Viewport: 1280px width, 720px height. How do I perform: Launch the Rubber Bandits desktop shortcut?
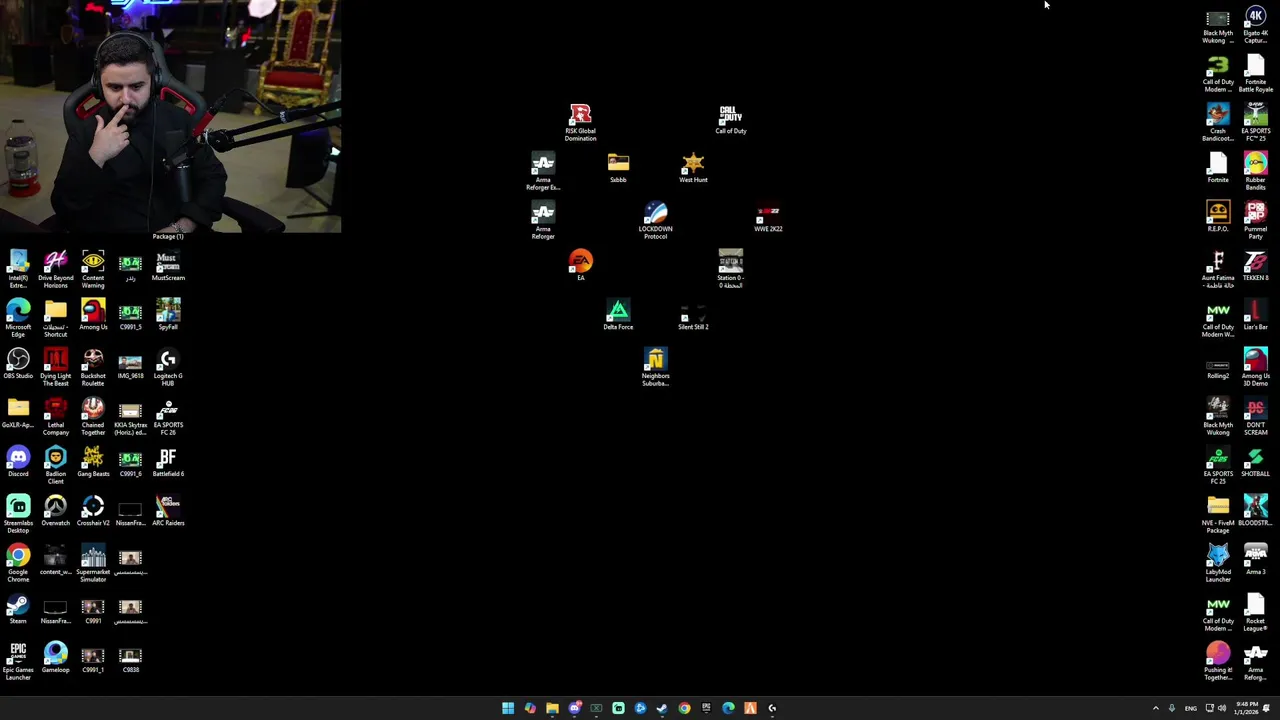pyautogui.click(x=1256, y=172)
